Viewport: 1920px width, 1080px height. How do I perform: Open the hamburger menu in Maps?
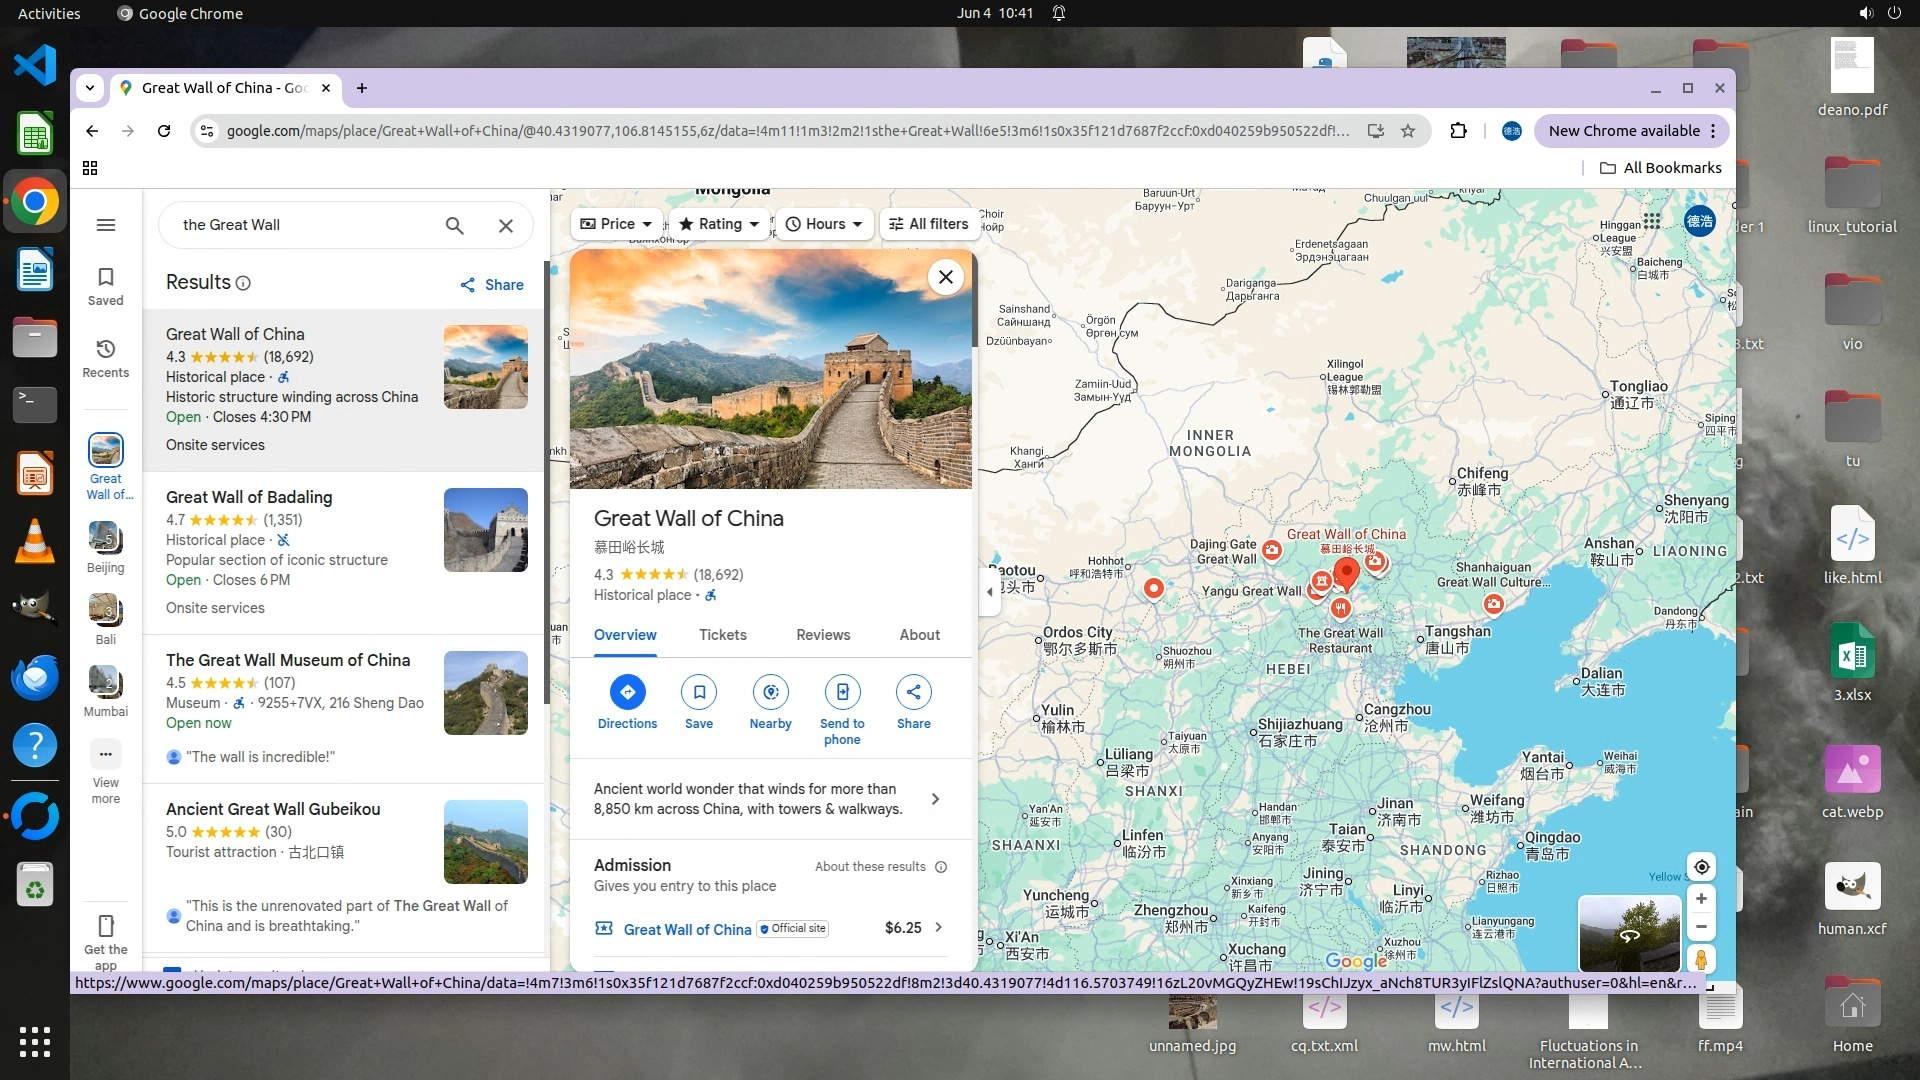[106, 225]
